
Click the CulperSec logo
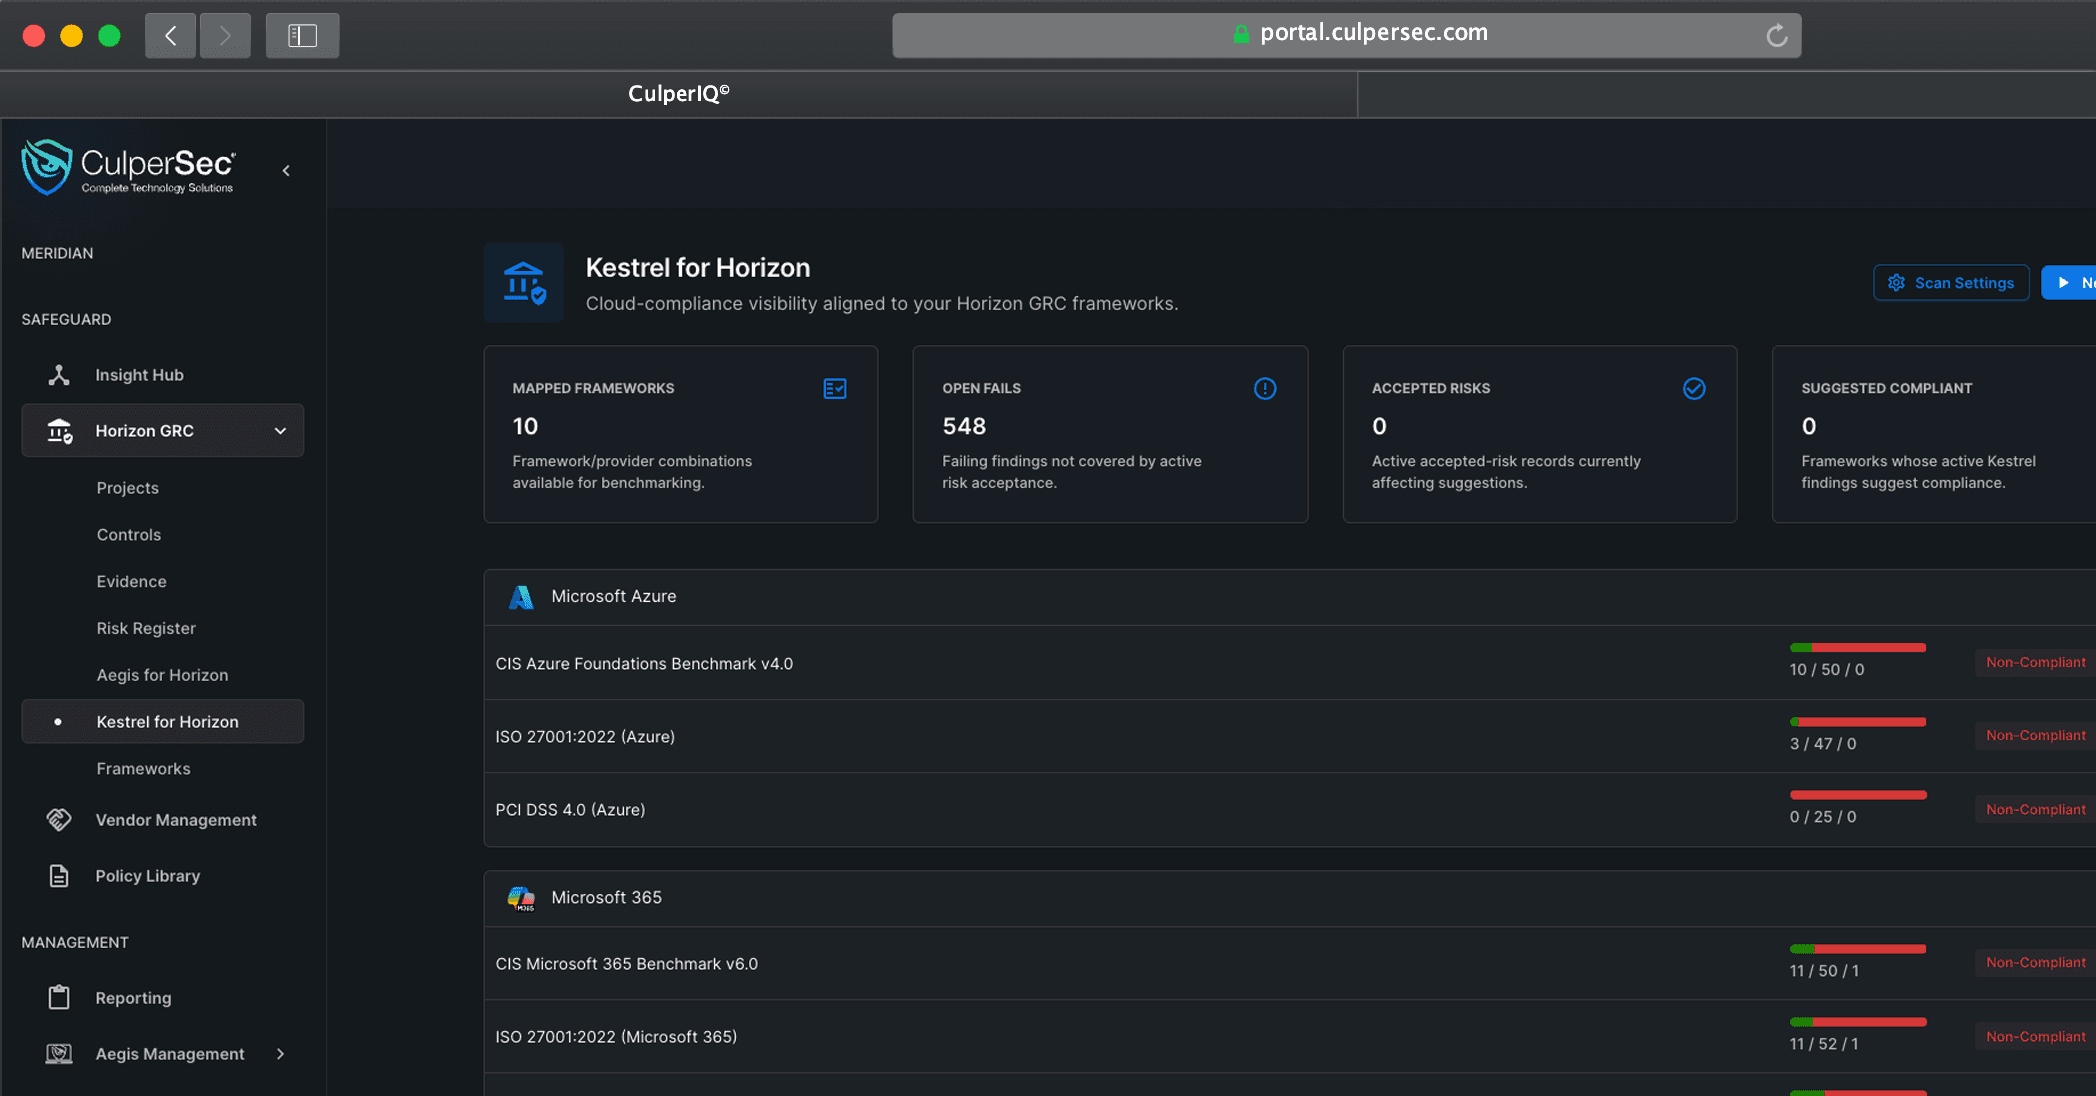[129, 167]
